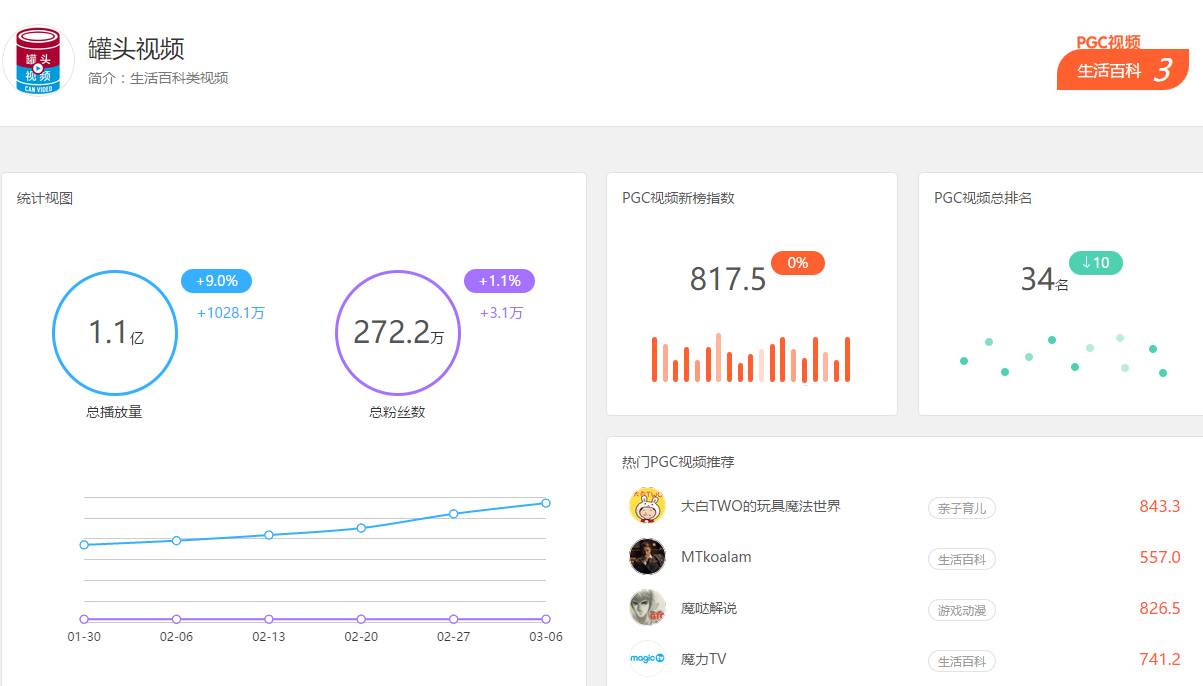The width and height of the screenshot is (1203, 686).
Task: Click the 02-27 data point on blue line
Action: pyautogui.click(x=453, y=514)
